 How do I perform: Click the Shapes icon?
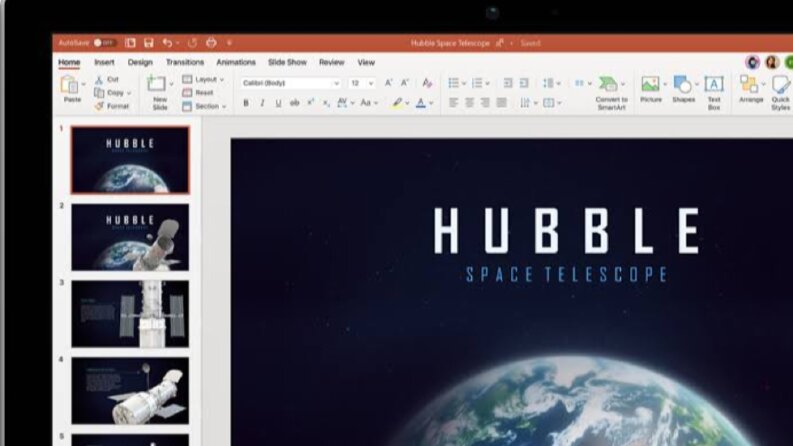[683, 84]
